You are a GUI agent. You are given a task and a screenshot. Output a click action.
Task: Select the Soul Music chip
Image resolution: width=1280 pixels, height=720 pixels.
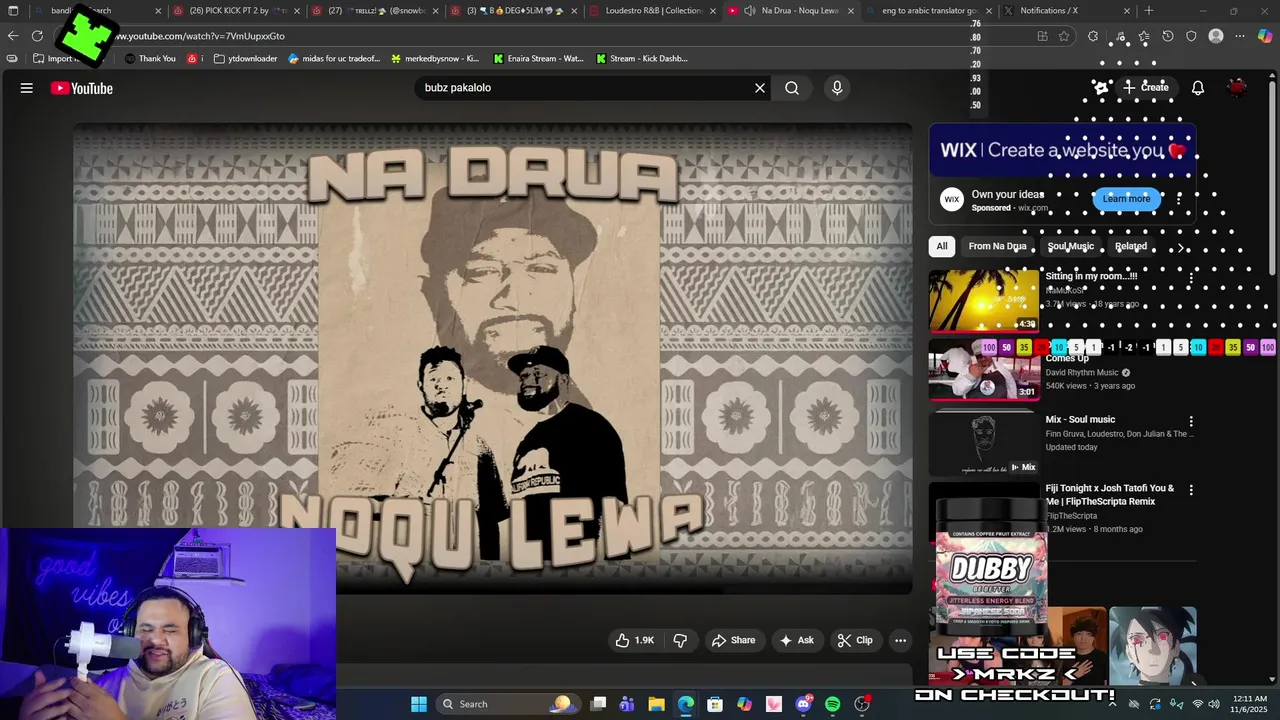click(x=1070, y=246)
